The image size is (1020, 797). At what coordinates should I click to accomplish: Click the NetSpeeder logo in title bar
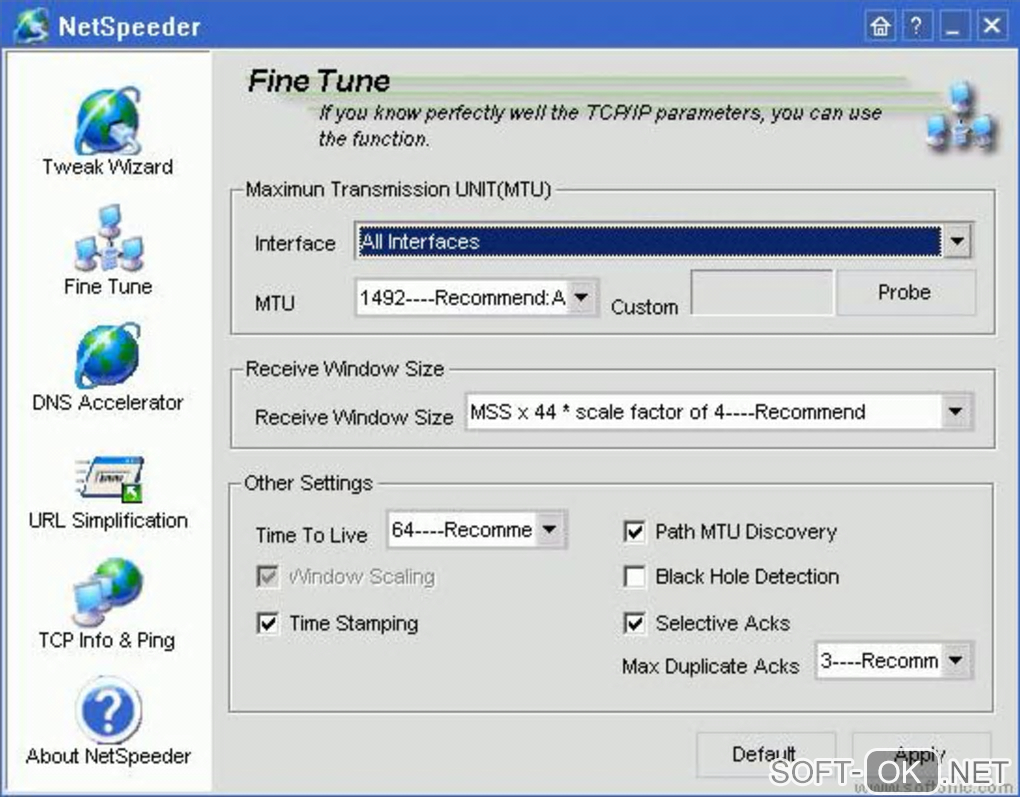(x=31, y=27)
